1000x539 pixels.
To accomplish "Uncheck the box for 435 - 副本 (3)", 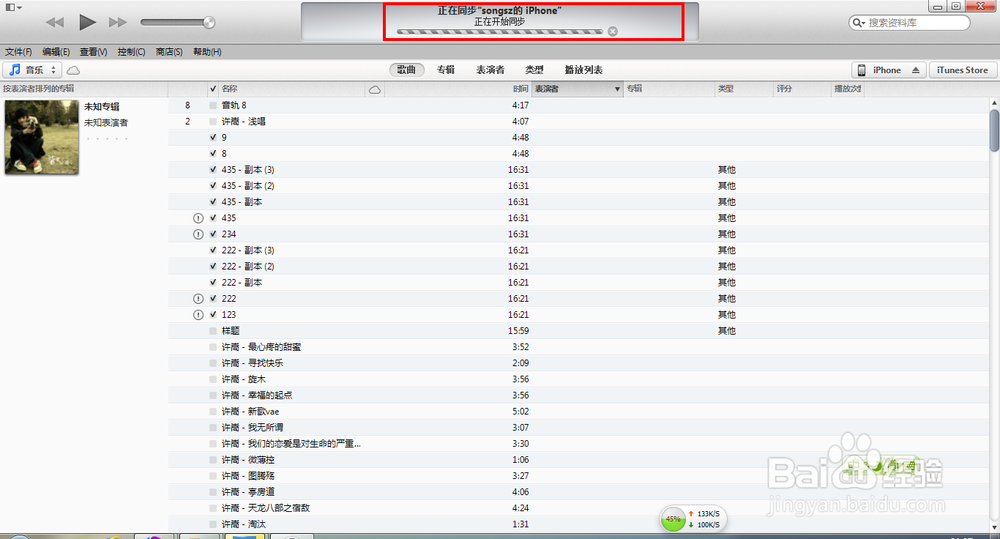I will (x=213, y=170).
